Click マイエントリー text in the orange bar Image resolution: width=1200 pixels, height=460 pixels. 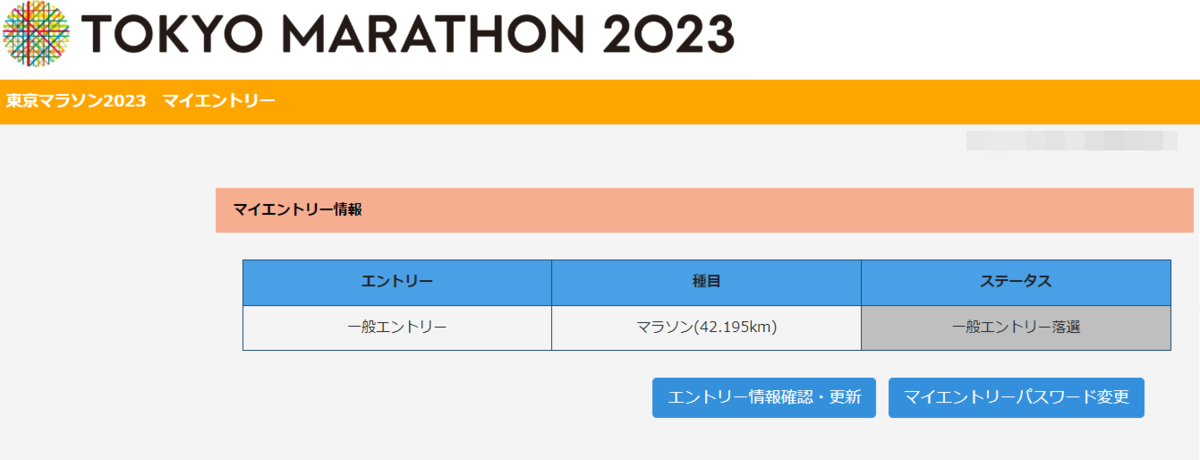[x=219, y=101]
